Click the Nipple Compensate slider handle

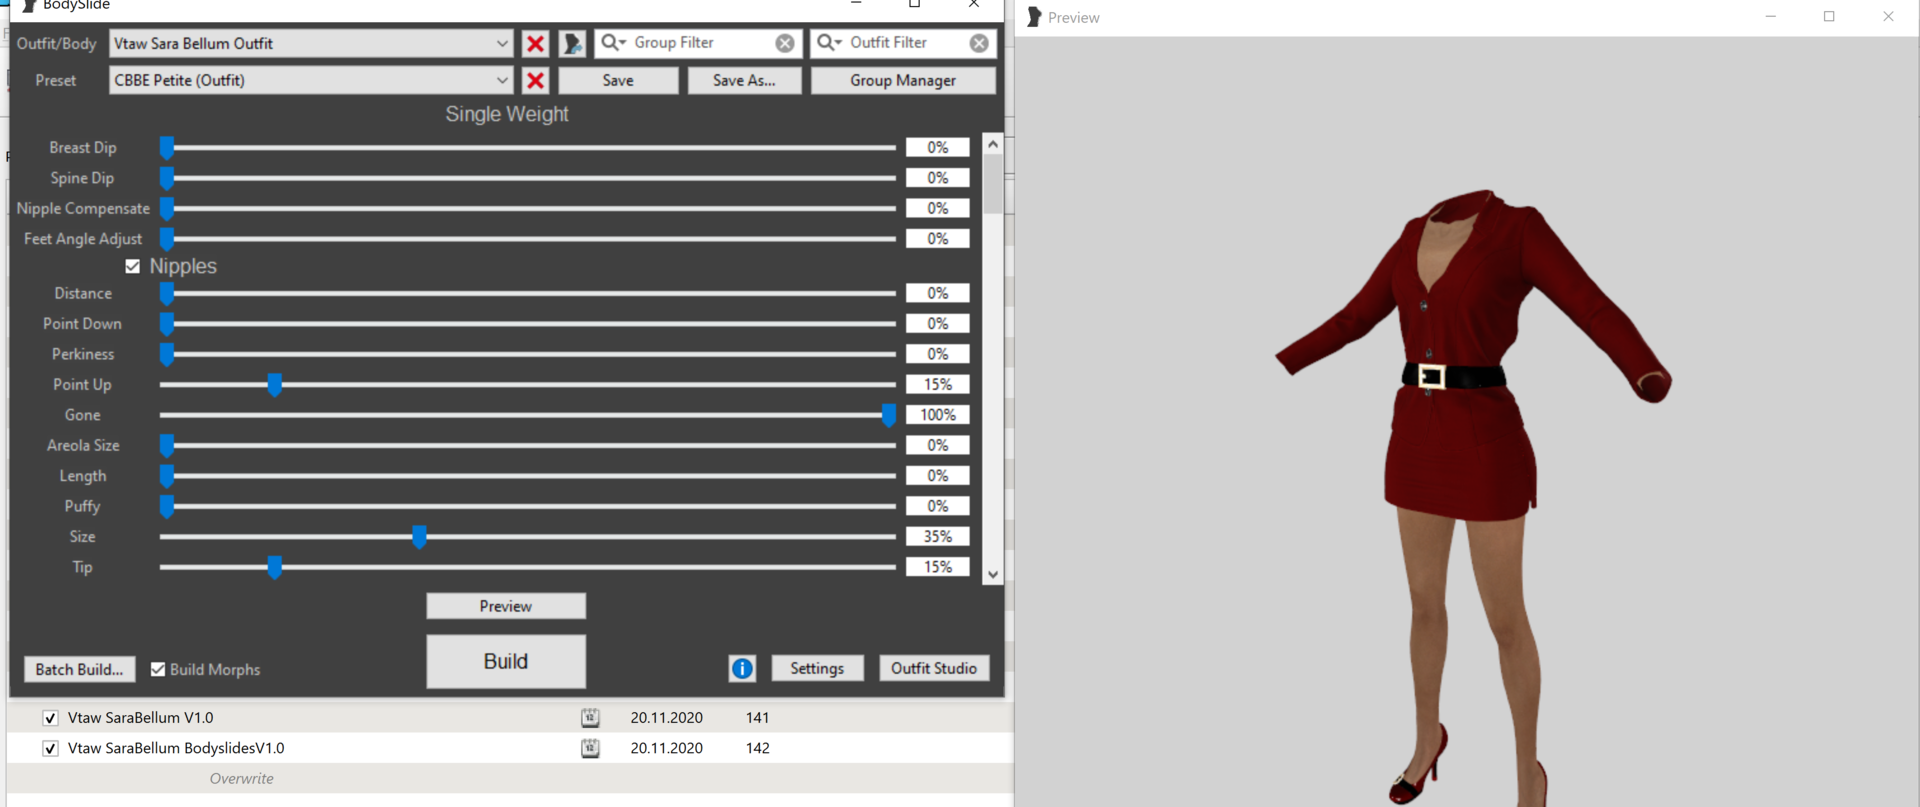(167, 209)
